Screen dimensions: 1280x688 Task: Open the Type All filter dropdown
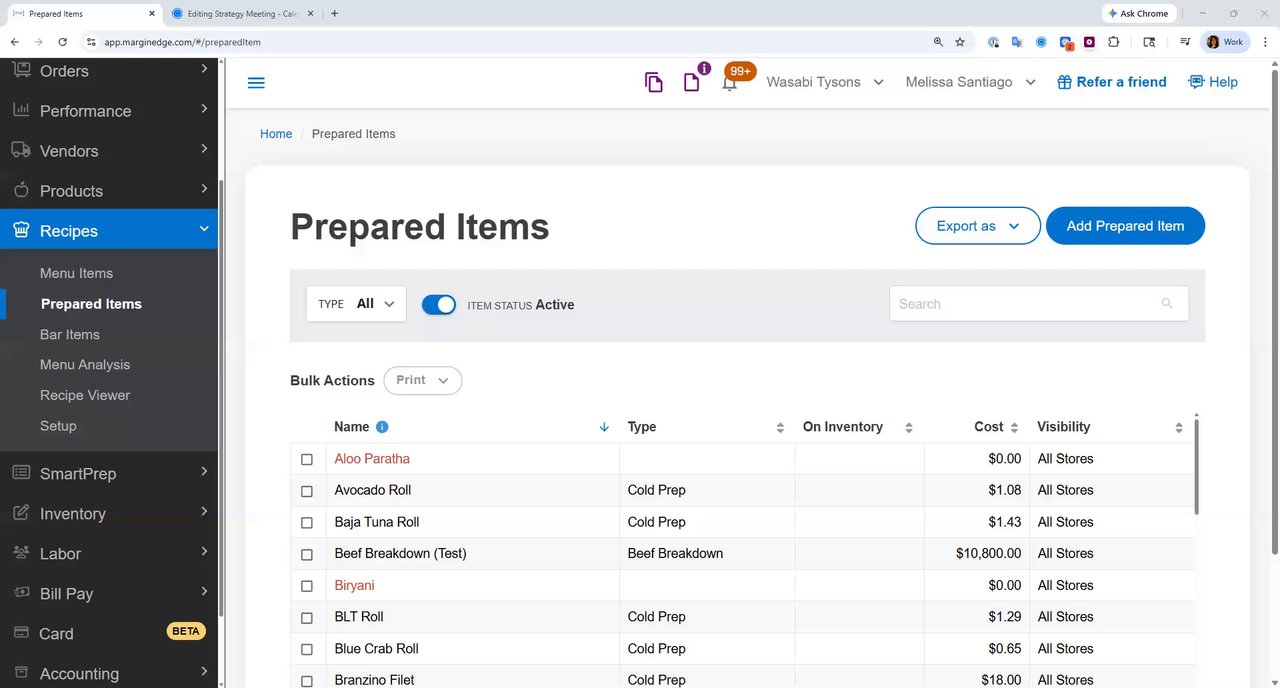356,304
